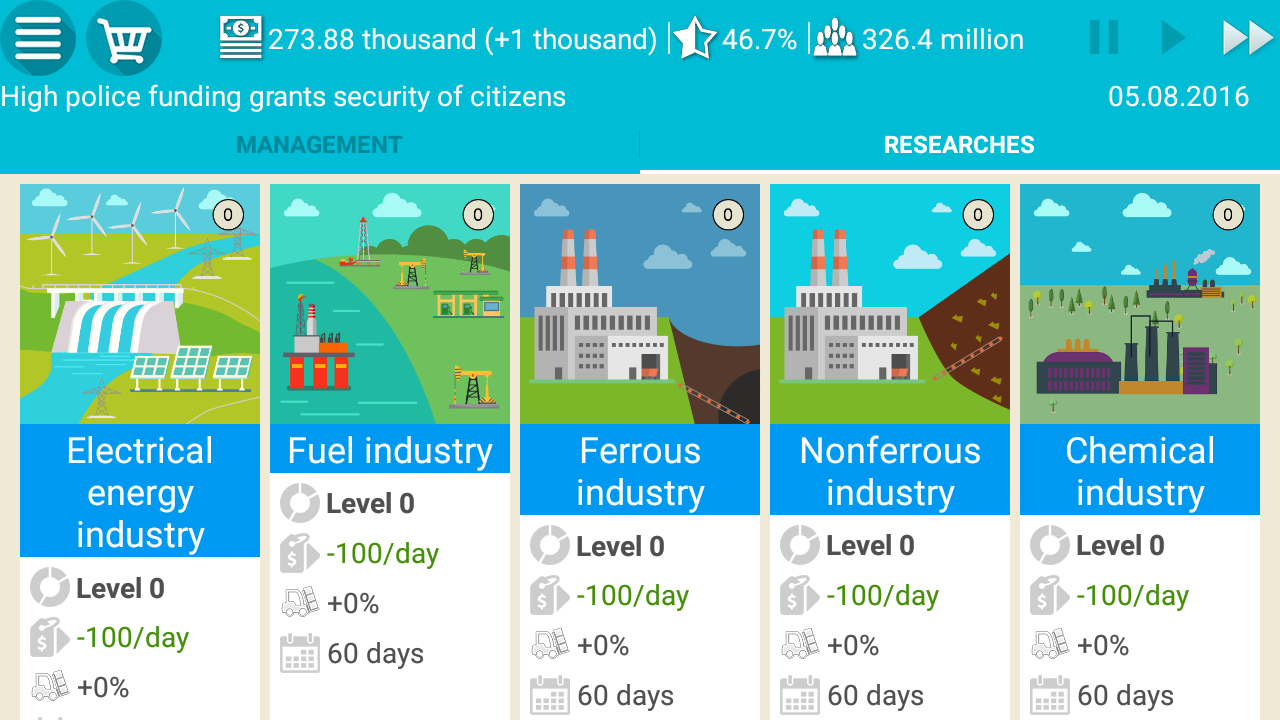Tap the star rating icon
This screenshot has height=720, width=1280.
pyautogui.click(x=694, y=39)
